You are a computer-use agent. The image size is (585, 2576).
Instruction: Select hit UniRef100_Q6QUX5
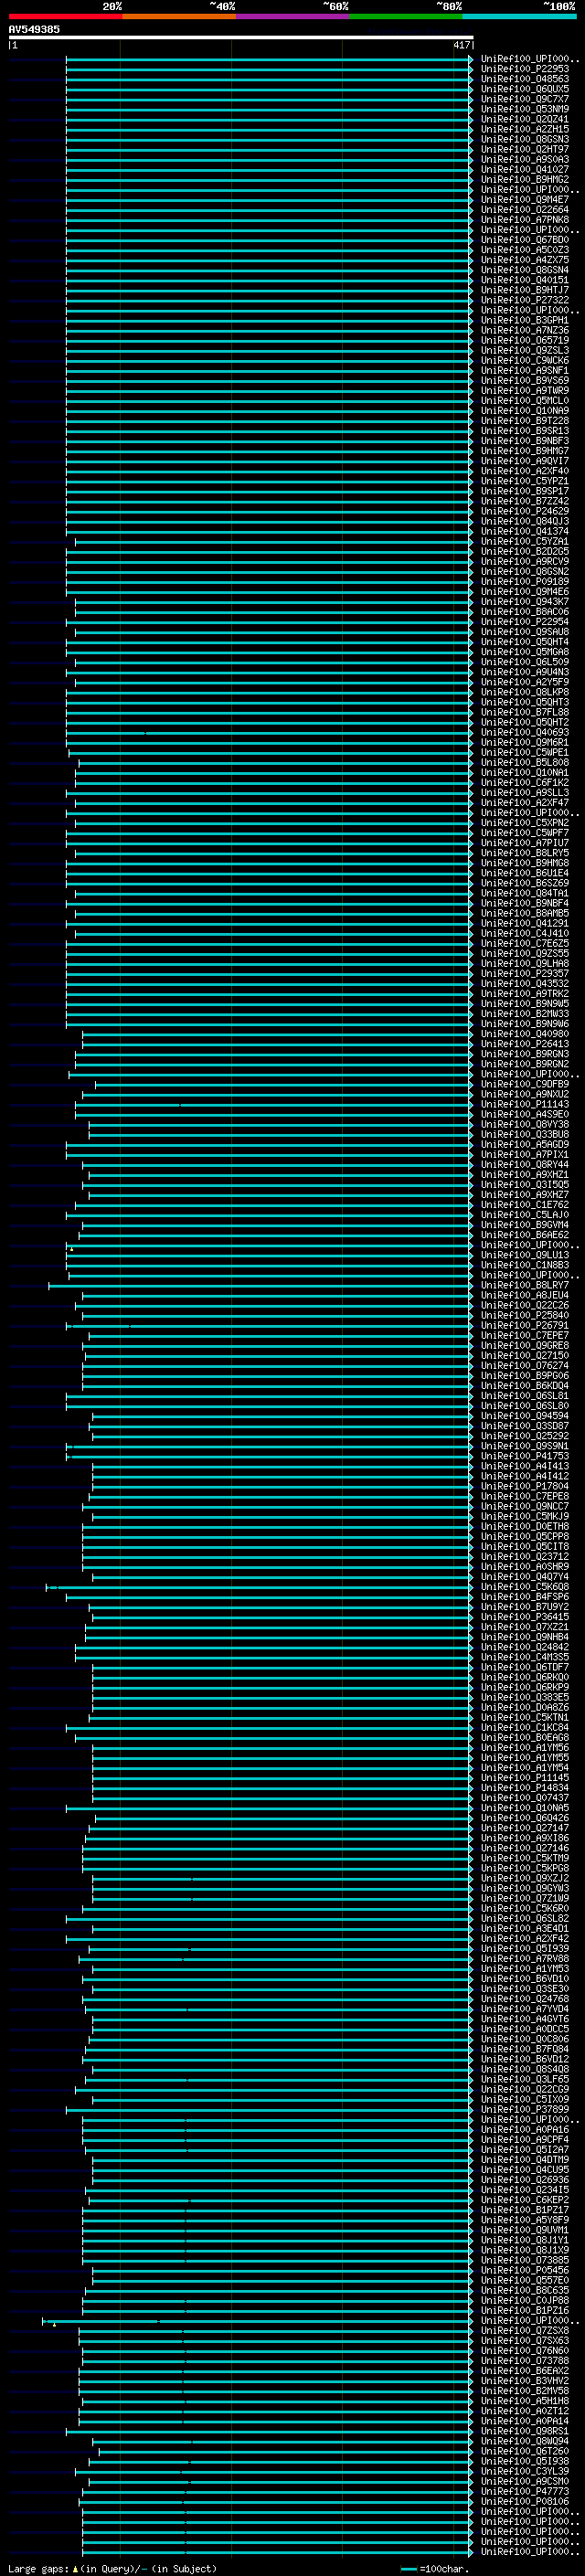point(525,89)
